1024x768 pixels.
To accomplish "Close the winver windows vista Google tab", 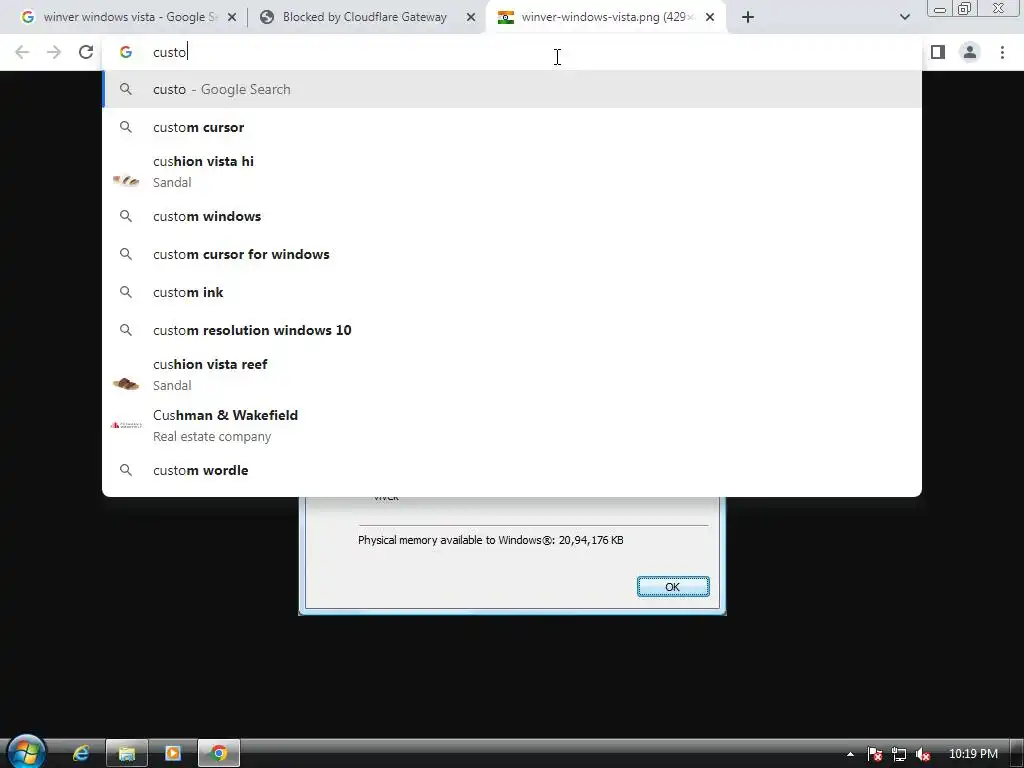I will (x=232, y=17).
